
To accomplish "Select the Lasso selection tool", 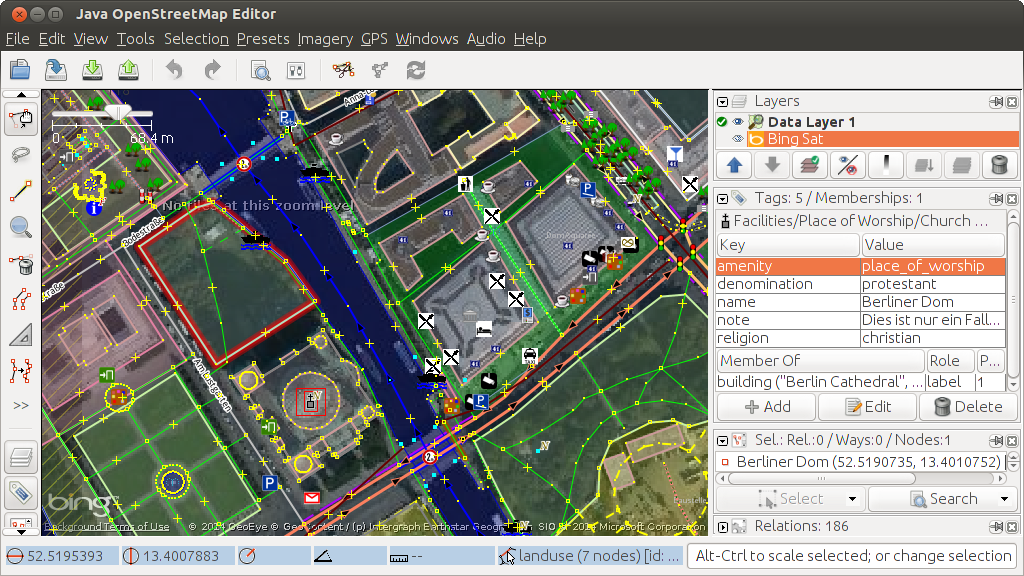I will point(21,155).
